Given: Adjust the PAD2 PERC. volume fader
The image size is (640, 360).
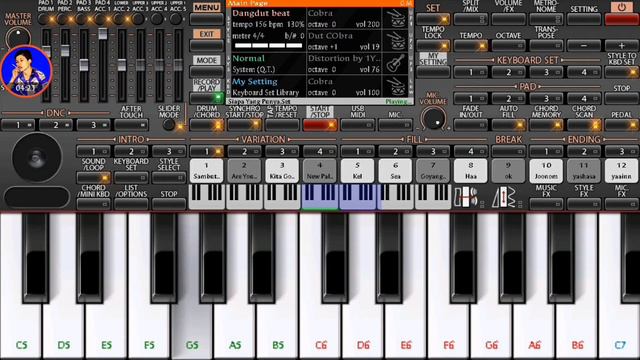Looking at the screenshot, I should 65,51.
